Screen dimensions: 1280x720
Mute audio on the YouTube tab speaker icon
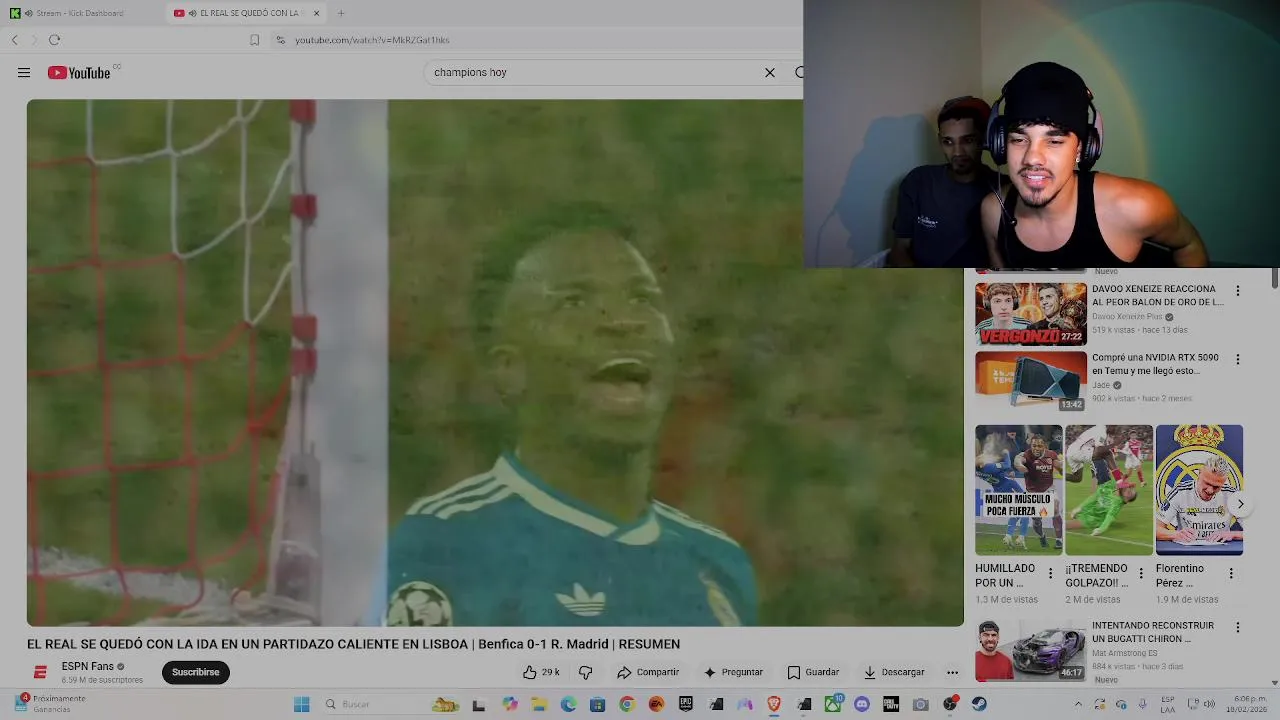[x=192, y=13]
